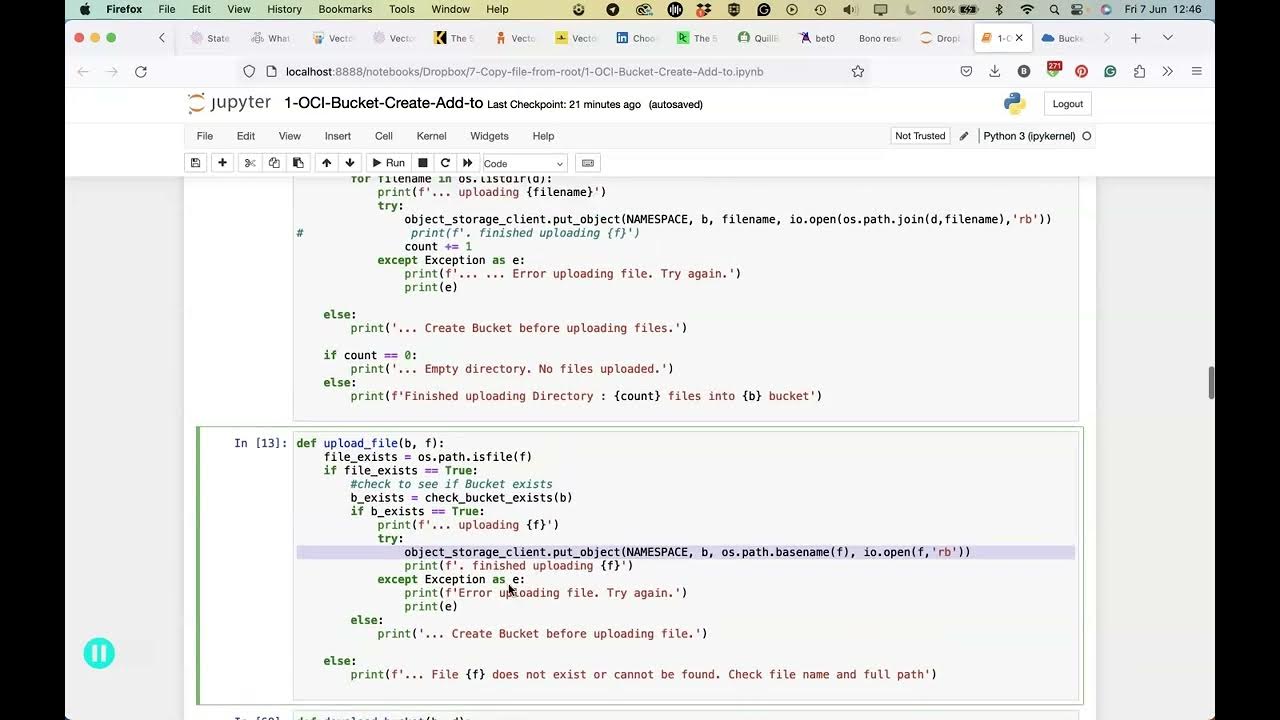Switch to the bet0 browser tab

818,38
